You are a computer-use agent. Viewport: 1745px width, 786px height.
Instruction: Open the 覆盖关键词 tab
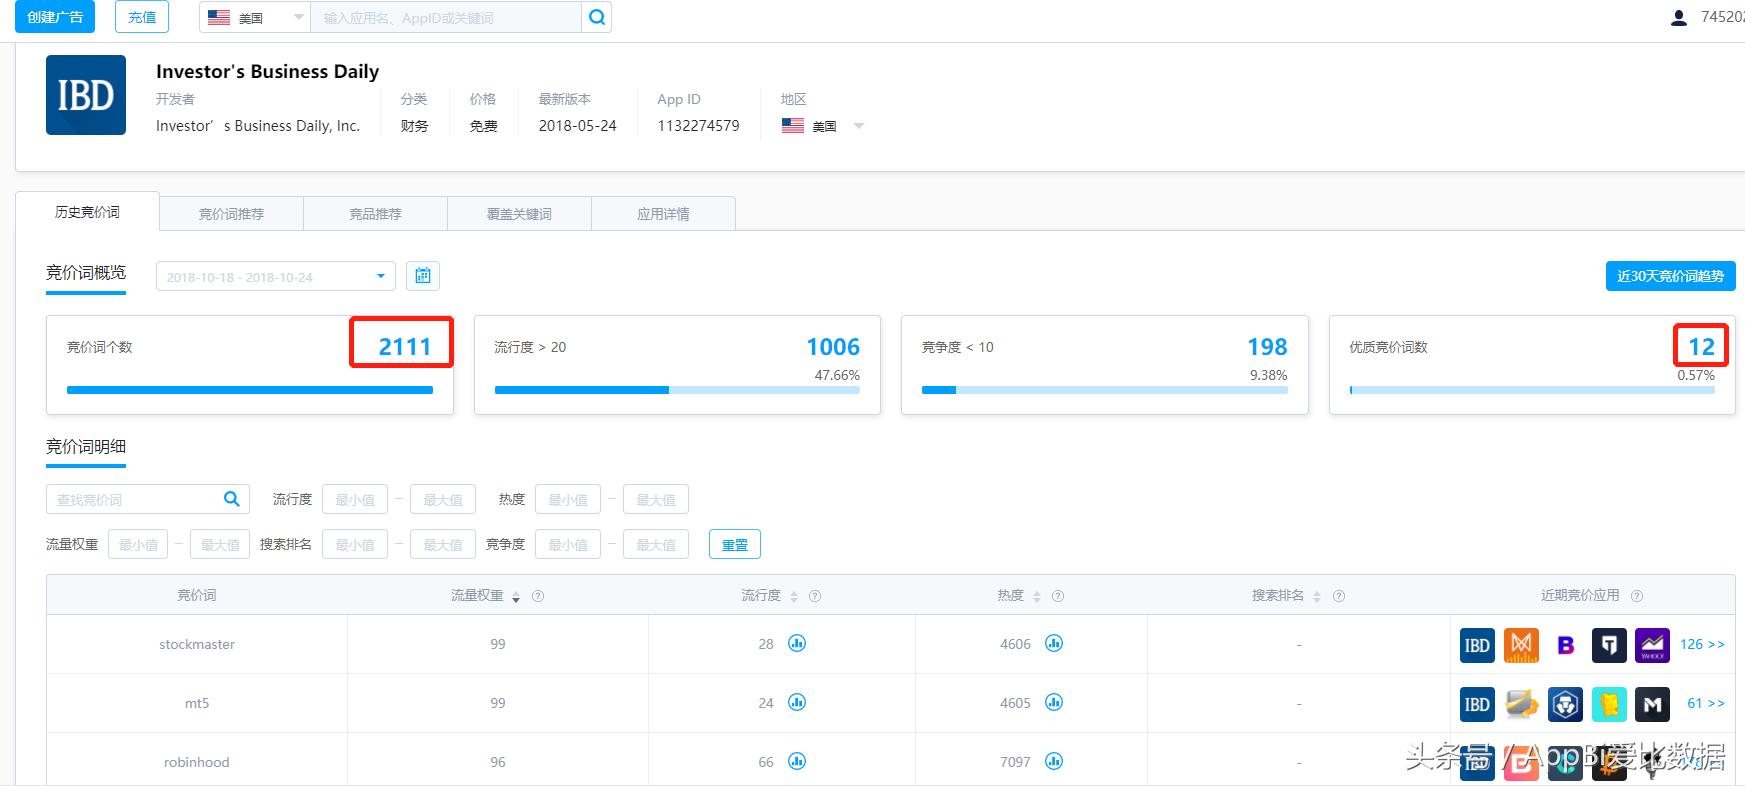[519, 214]
